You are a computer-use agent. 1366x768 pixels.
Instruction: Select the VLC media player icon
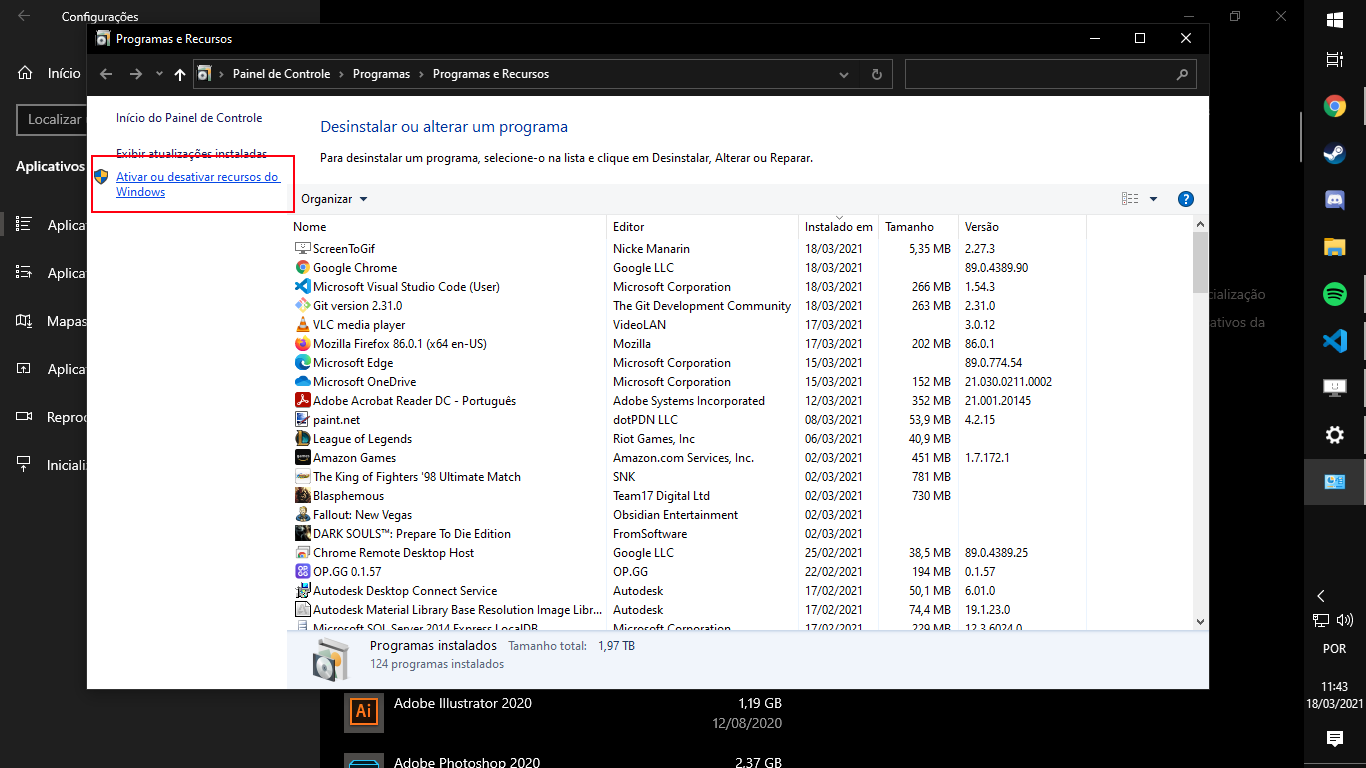pos(303,324)
